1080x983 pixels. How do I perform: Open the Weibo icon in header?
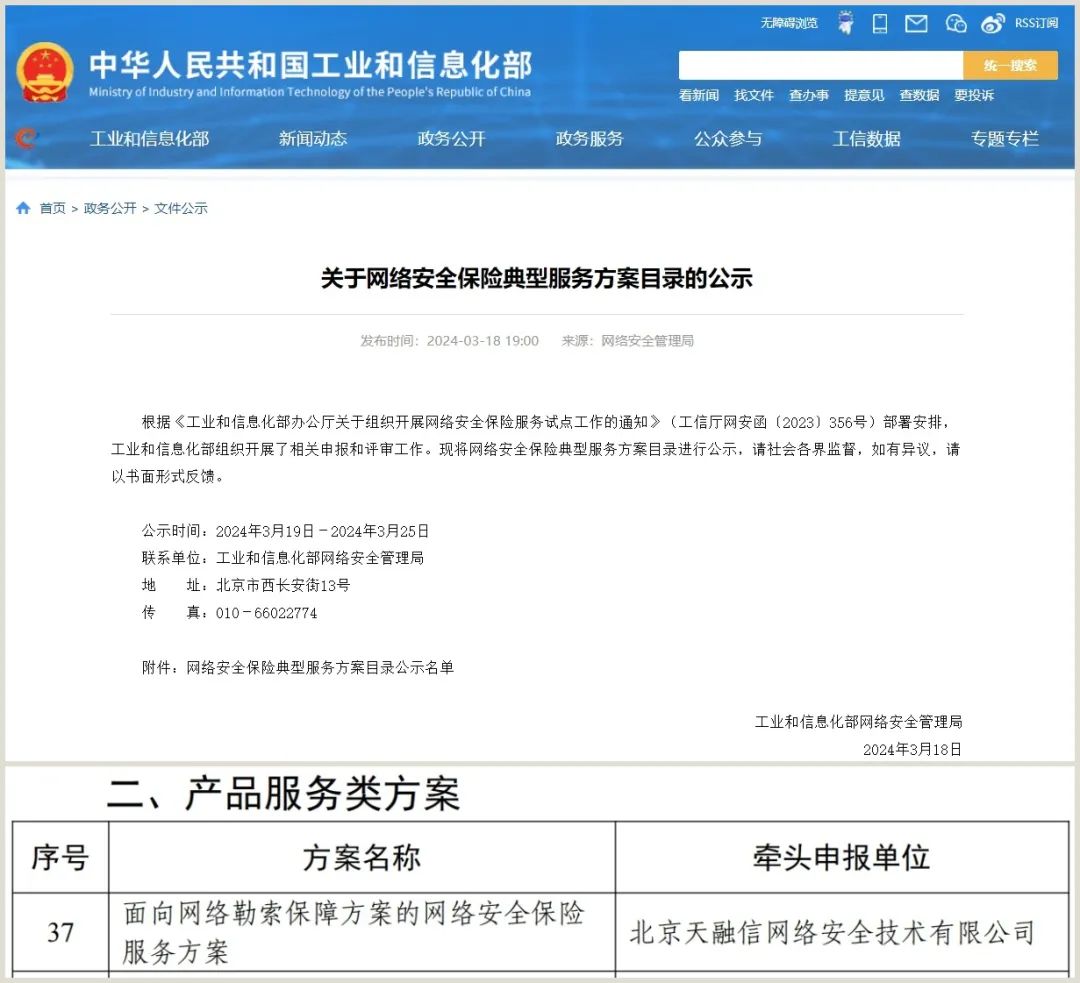coord(992,23)
